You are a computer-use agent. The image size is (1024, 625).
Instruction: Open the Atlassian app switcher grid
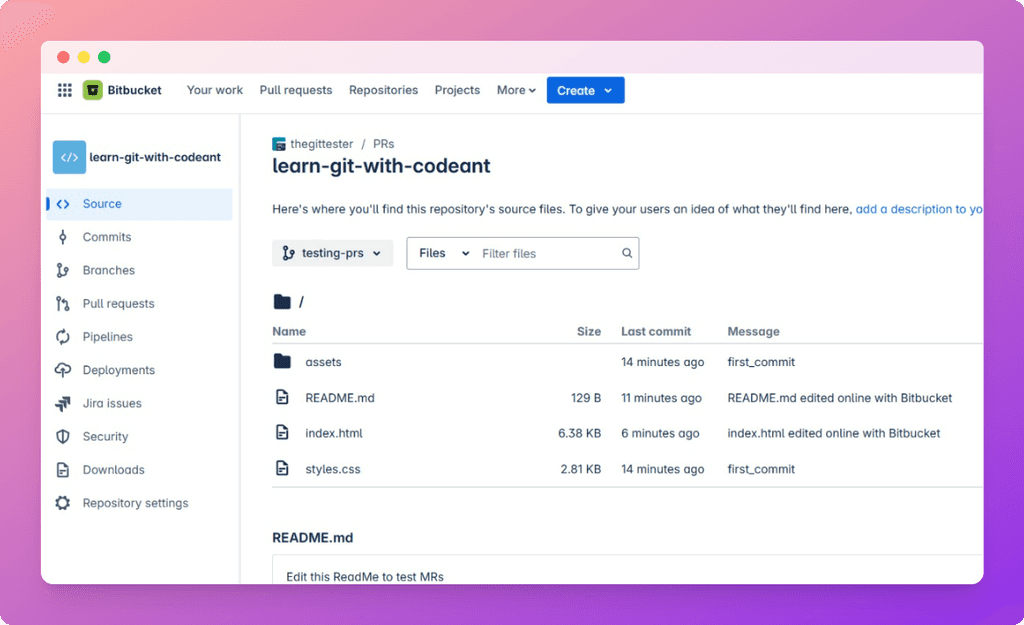click(64, 90)
